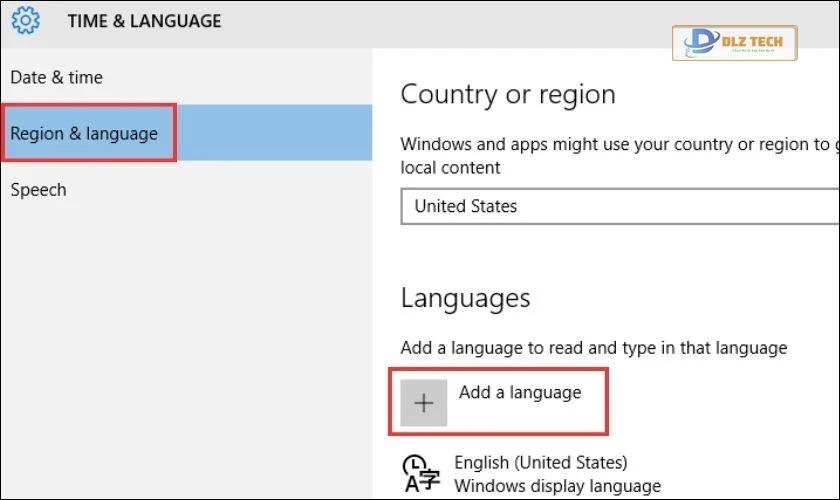840x500 pixels.
Task: Select the English (United States) language entry
Action: [x=540, y=463]
